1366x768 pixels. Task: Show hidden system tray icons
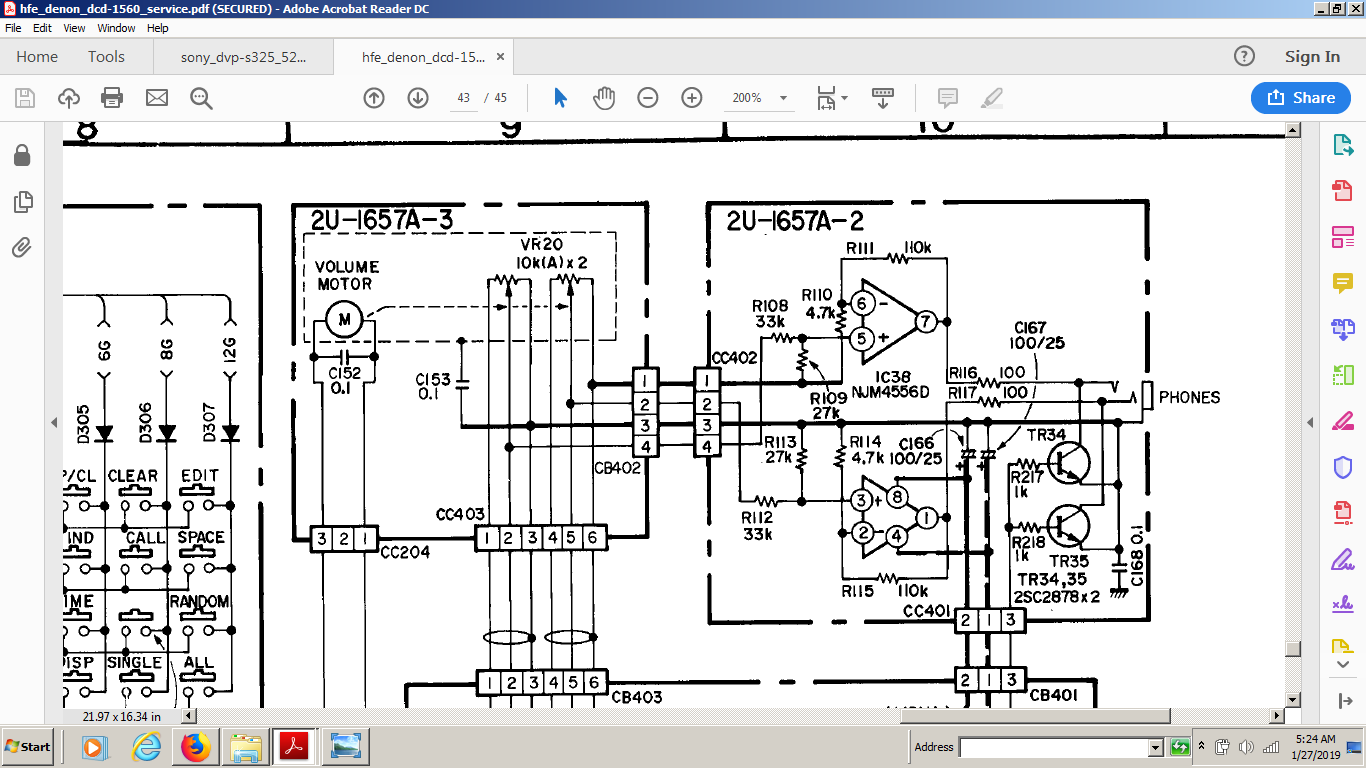(x=1203, y=747)
